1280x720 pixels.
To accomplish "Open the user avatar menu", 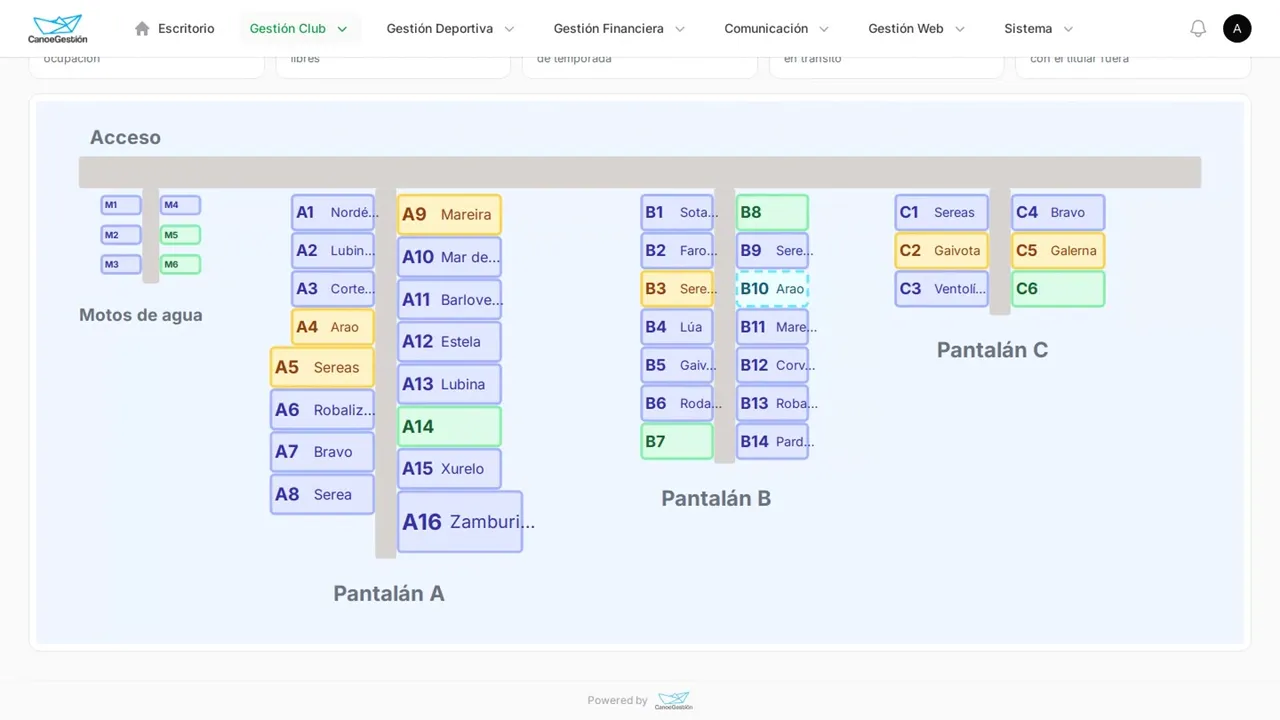I will pos(1237,29).
